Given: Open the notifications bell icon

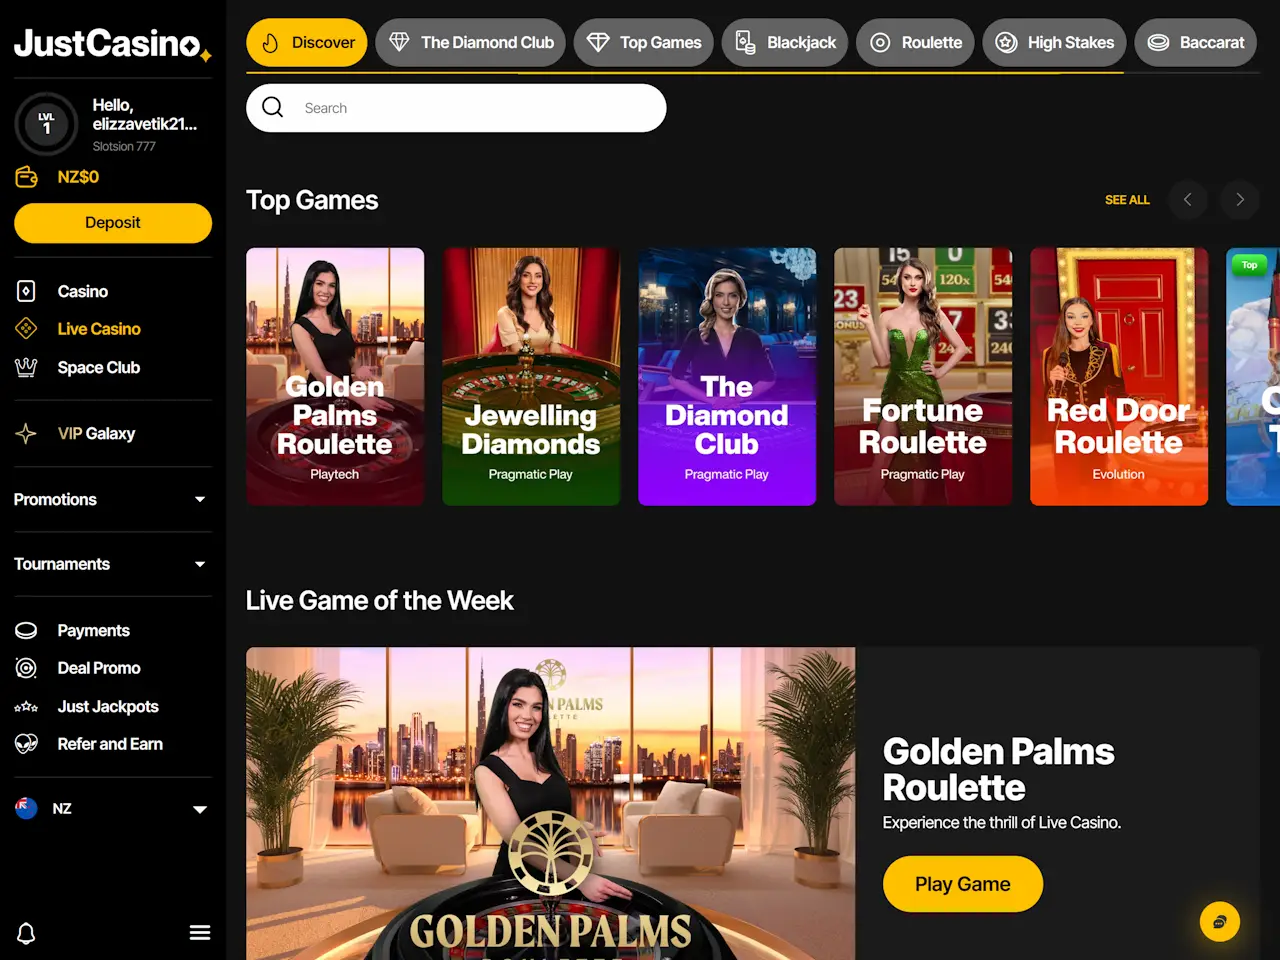Looking at the screenshot, I should pyautogui.click(x=26, y=933).
